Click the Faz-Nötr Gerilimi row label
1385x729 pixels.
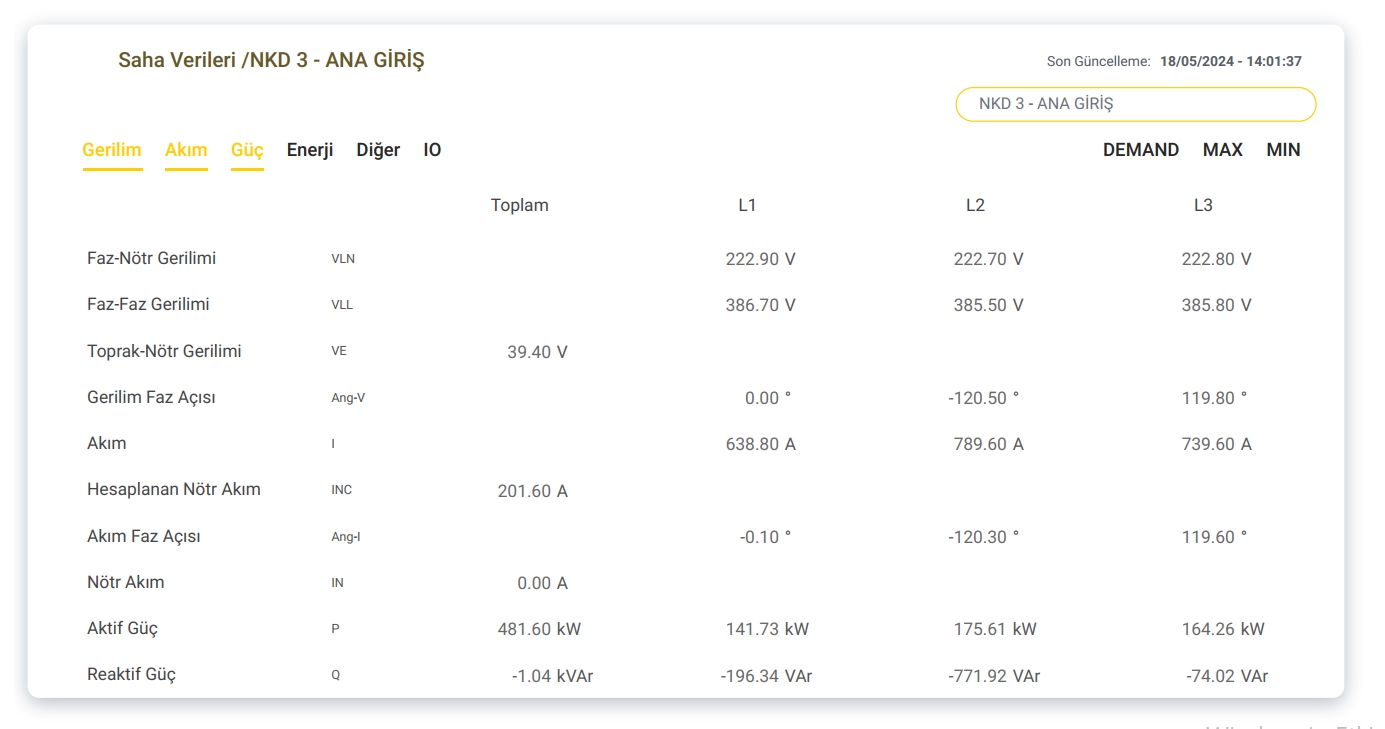(x=151, y=258)
